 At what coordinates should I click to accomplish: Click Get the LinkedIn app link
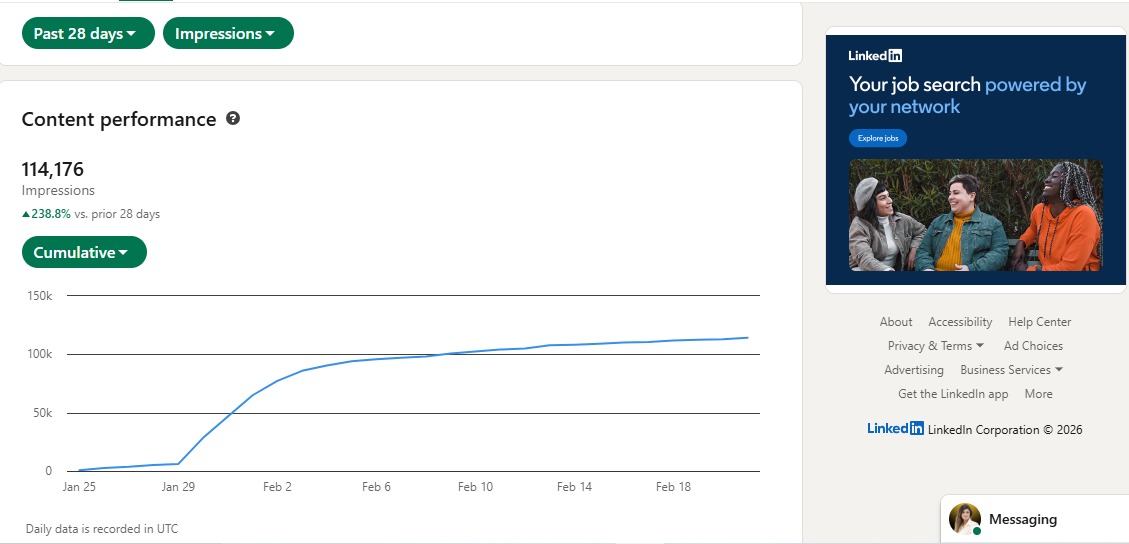tap(953, 394)
